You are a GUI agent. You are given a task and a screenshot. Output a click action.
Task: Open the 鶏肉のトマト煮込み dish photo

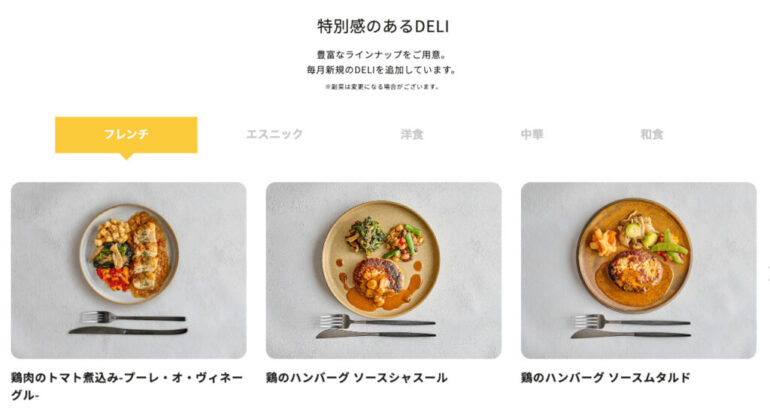pyautogui.click(x=129, y=270)
